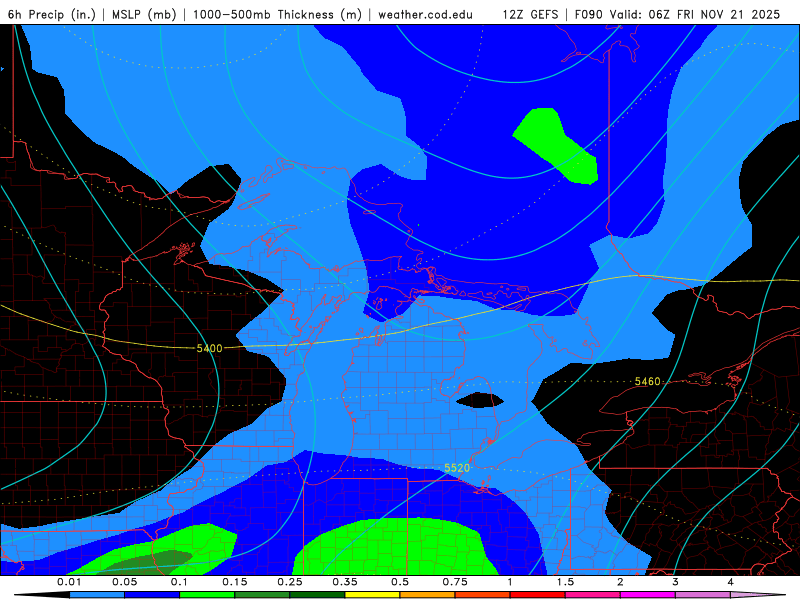
Task: Click the 0.15 legend value
Action: [235, 582]
